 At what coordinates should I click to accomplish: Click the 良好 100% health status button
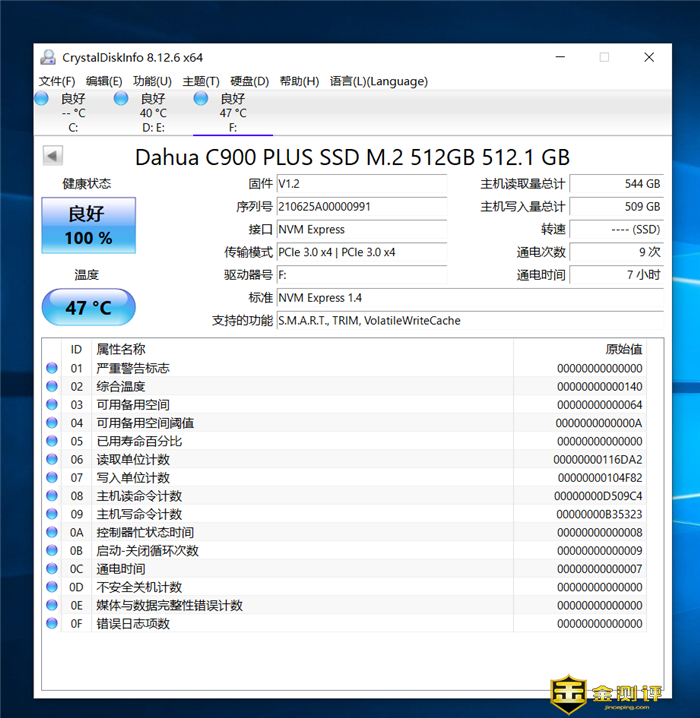pos(88,225)
